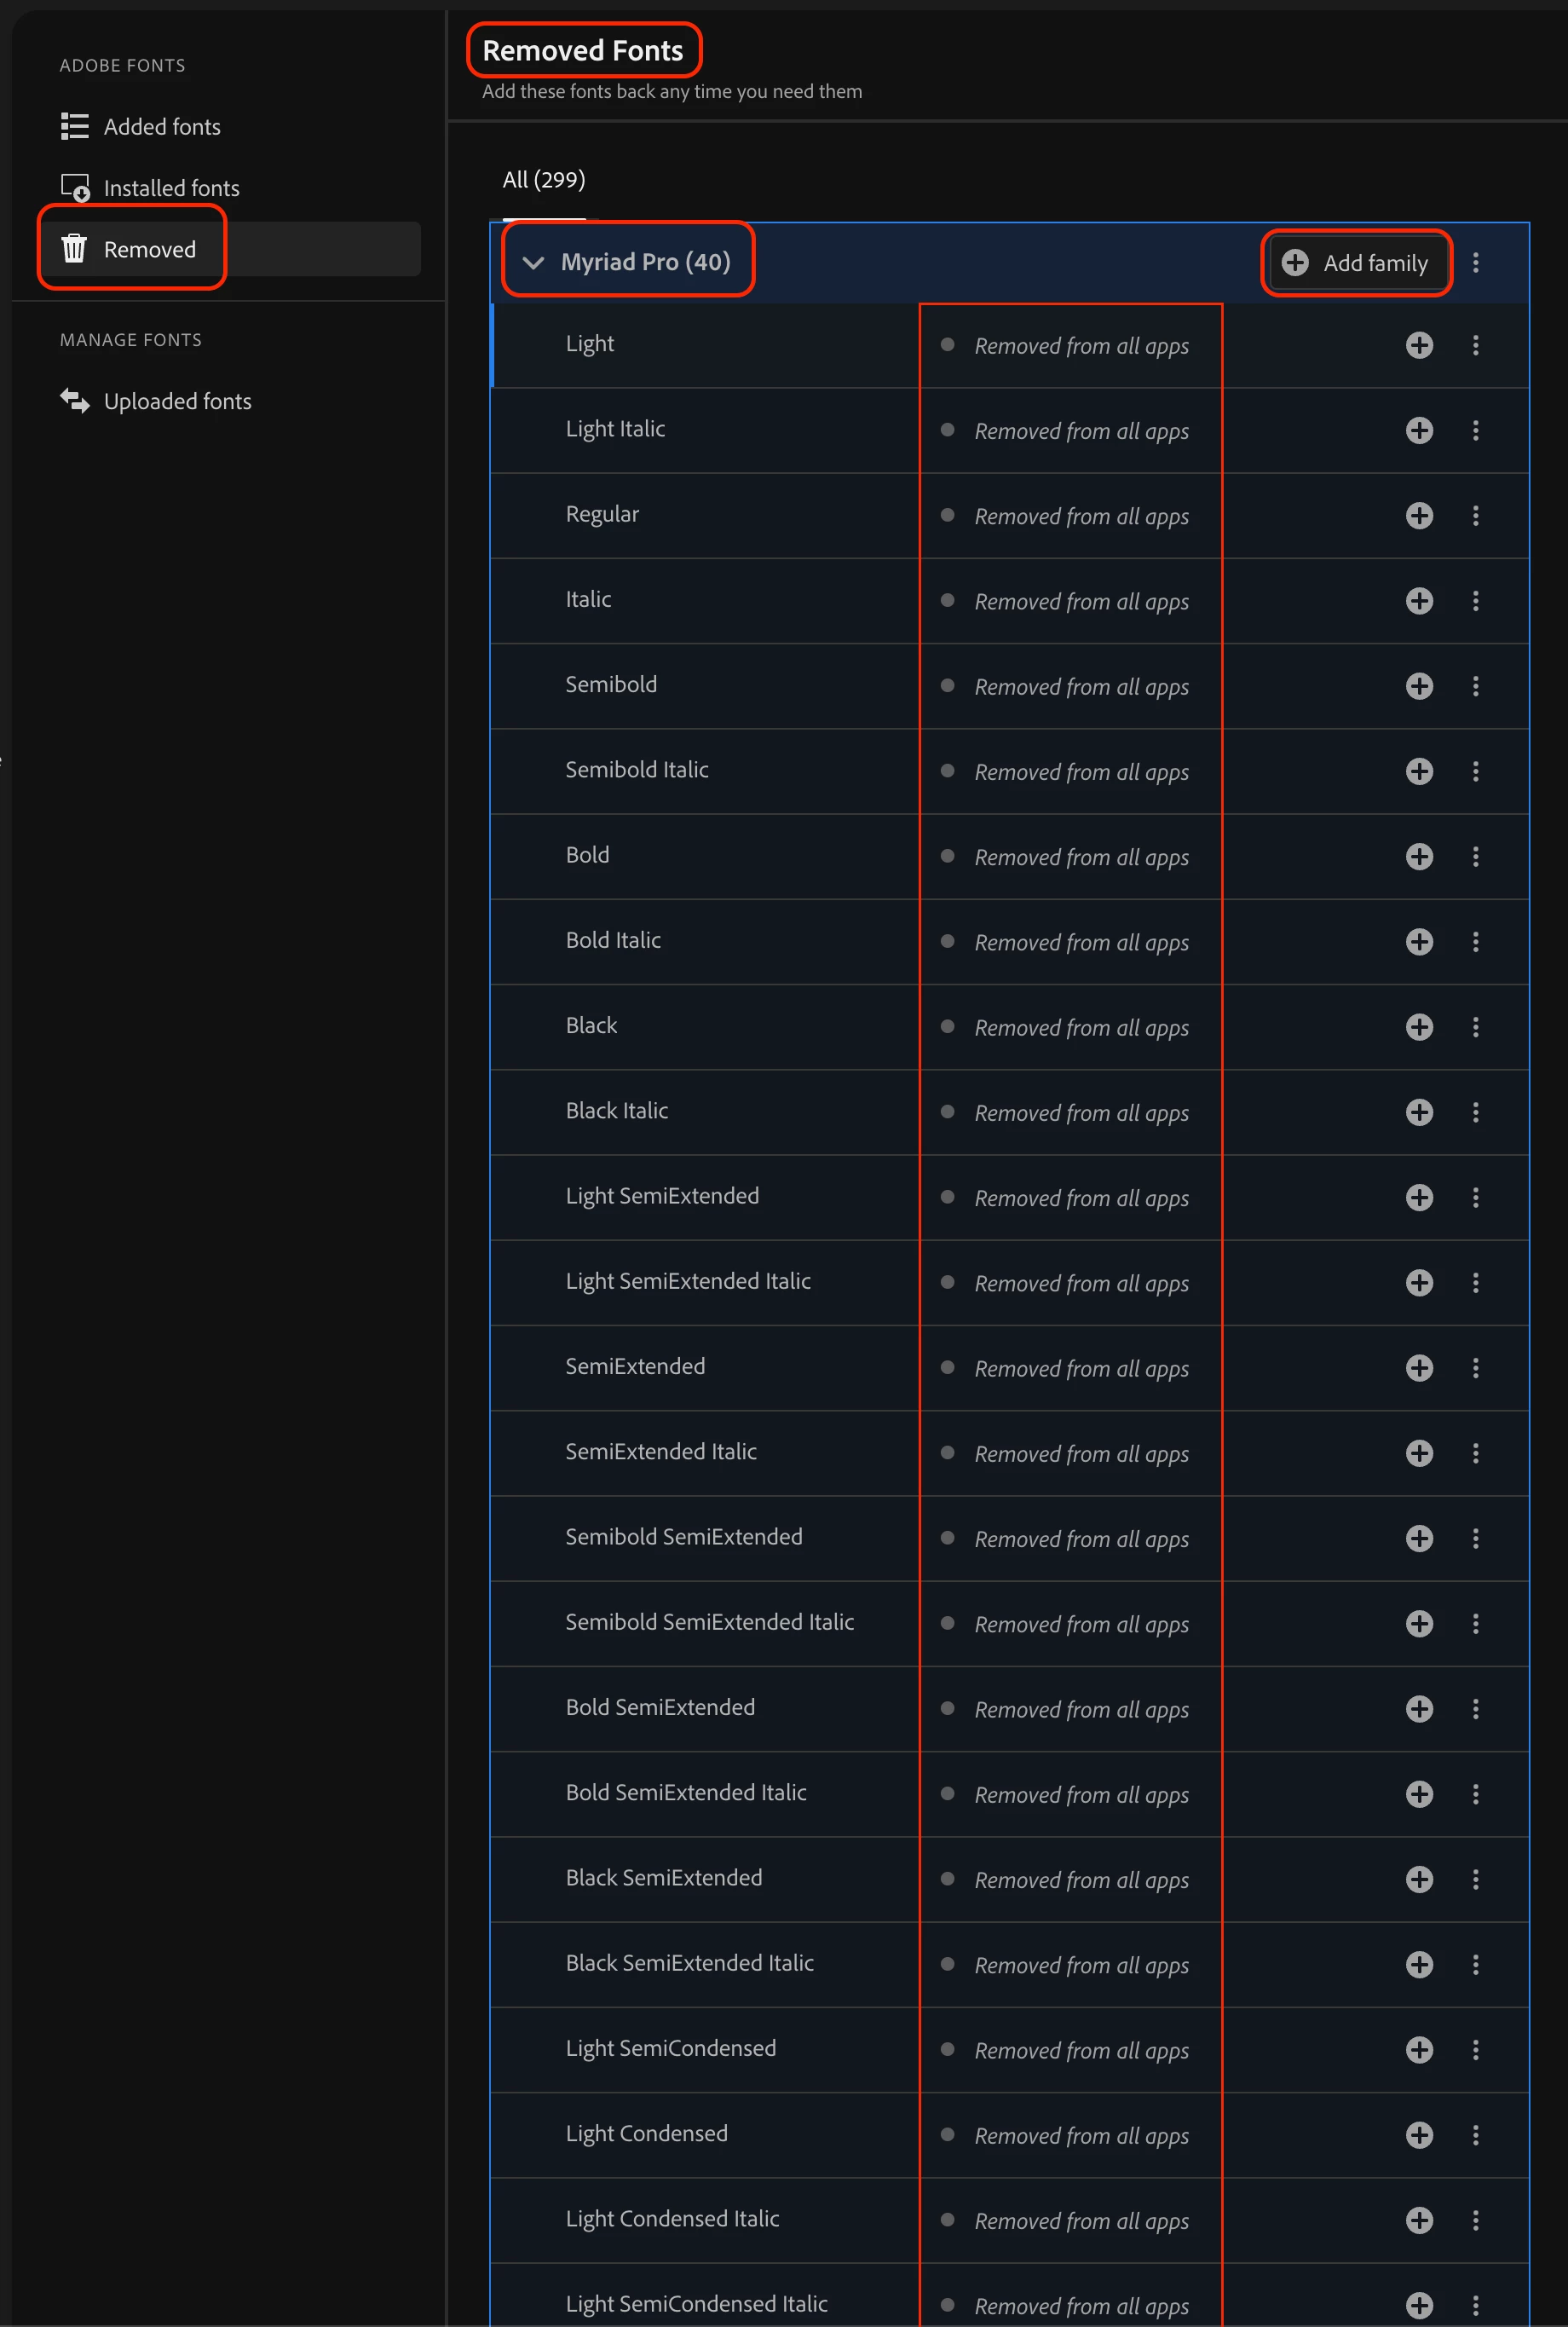Open more options for Black Italic
Image resolution: width=1568 pixels, height=2327 pixels.
tap(1476, 1112)
